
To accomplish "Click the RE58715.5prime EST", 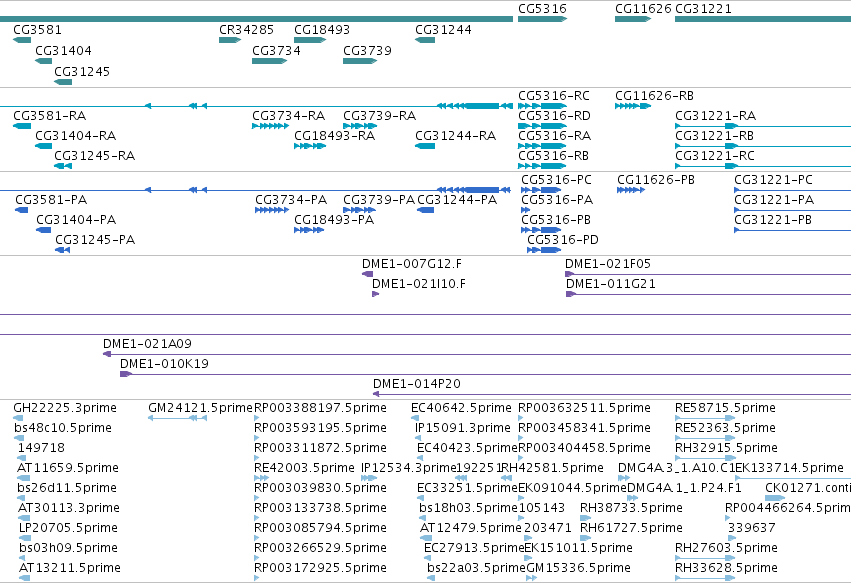I will pos(705,418).
